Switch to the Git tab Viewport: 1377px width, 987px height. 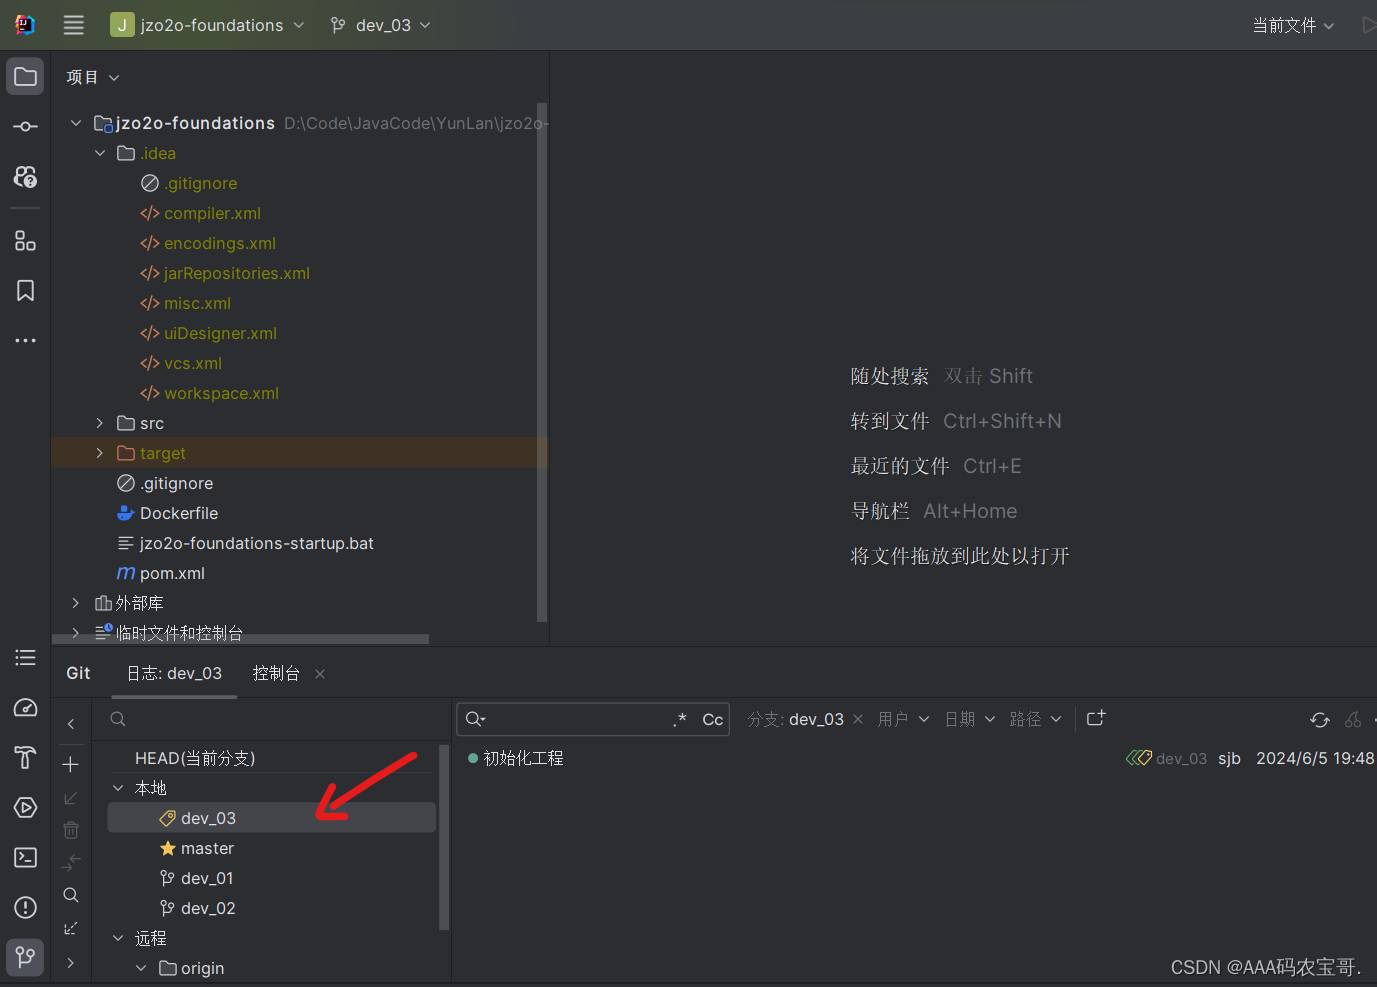78,673
